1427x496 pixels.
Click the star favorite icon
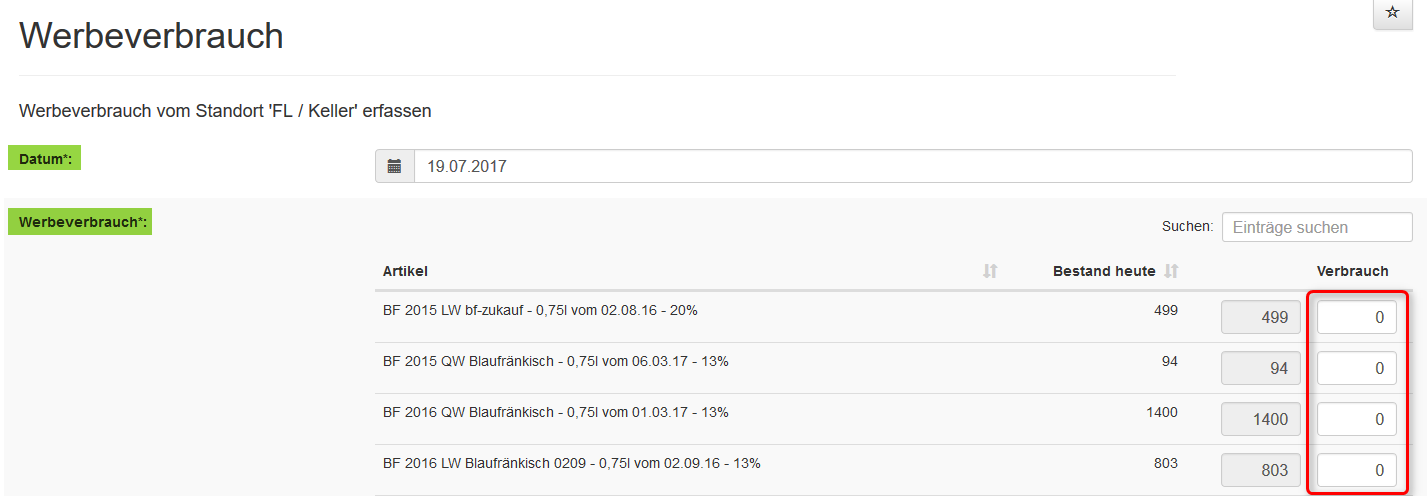coord(1392,13)
